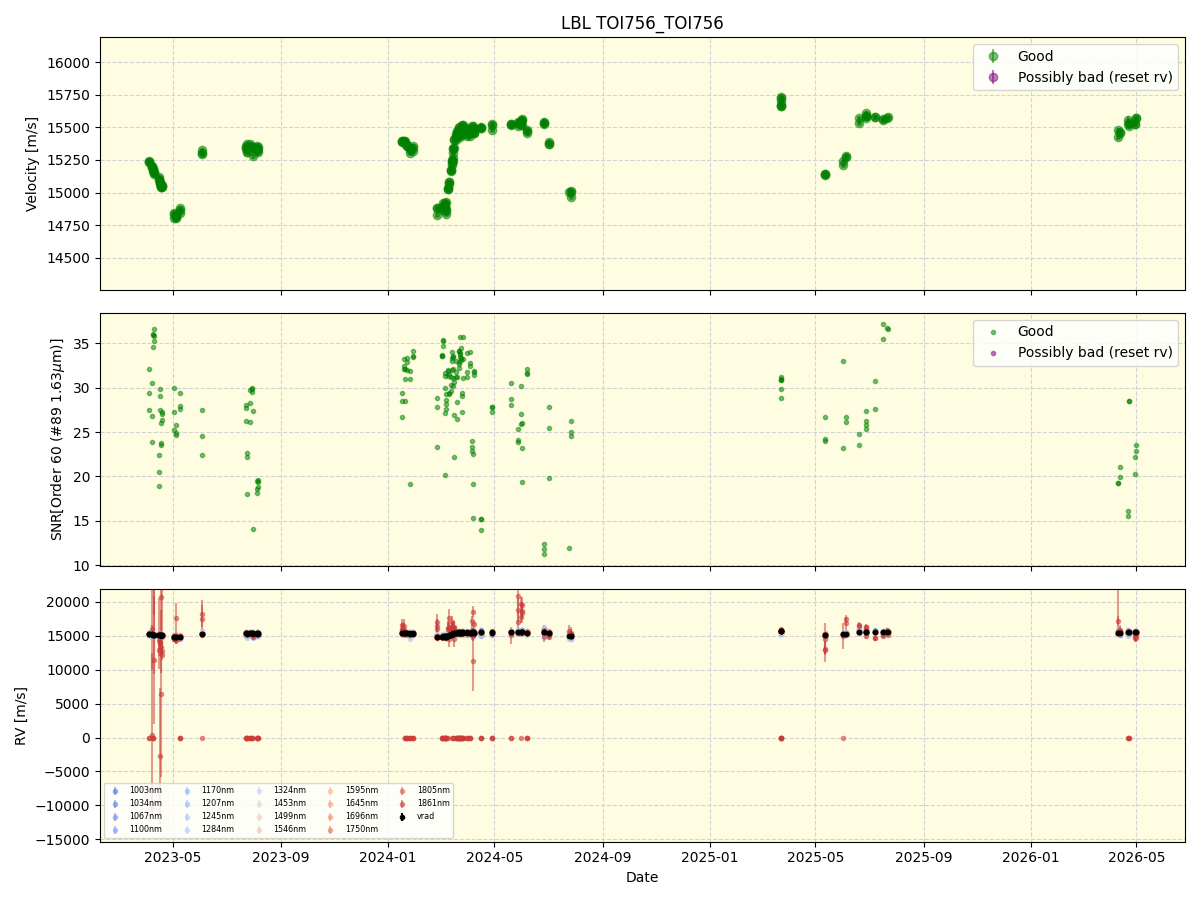Viewport: 1200px width, 900px height.
Task: Click the 15750 velocity tick label
Action: click(70, 96)
